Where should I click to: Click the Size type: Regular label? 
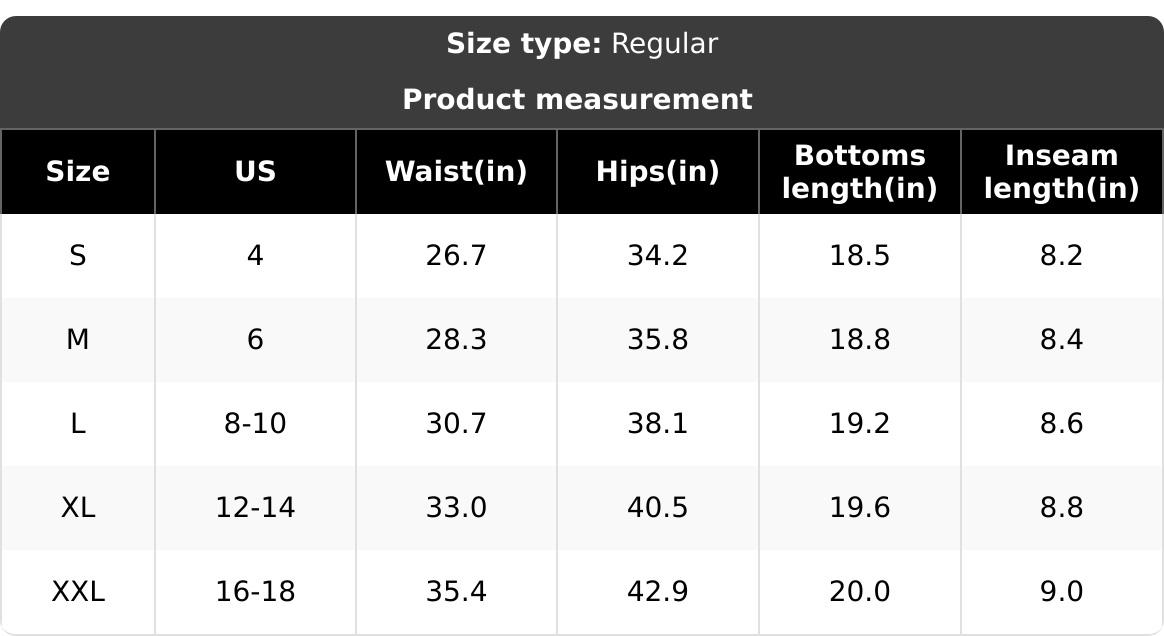point(581,44)
